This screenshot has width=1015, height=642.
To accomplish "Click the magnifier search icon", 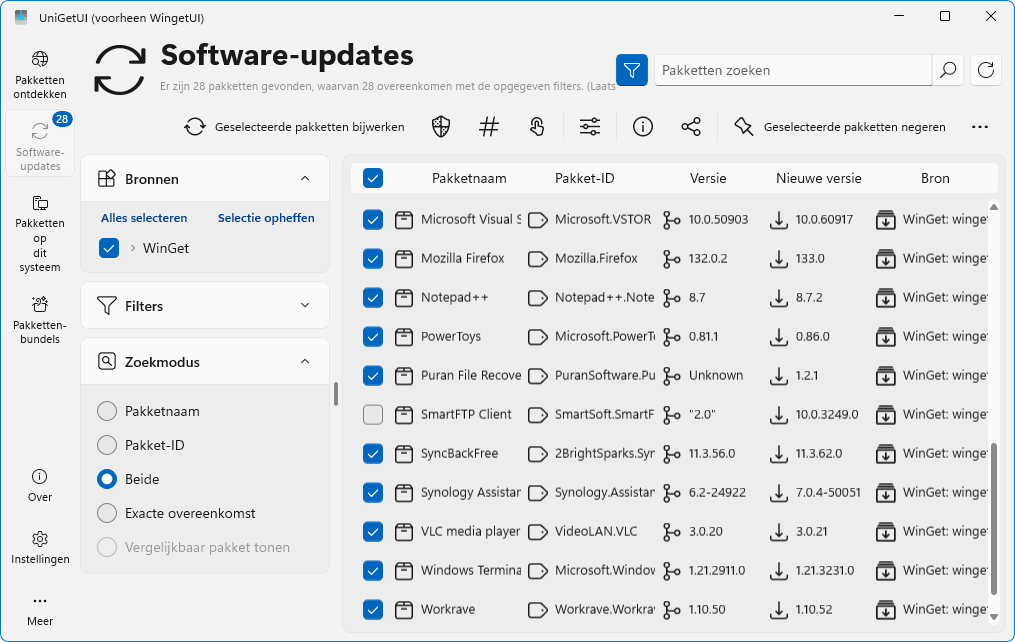I will coord(948,70).
